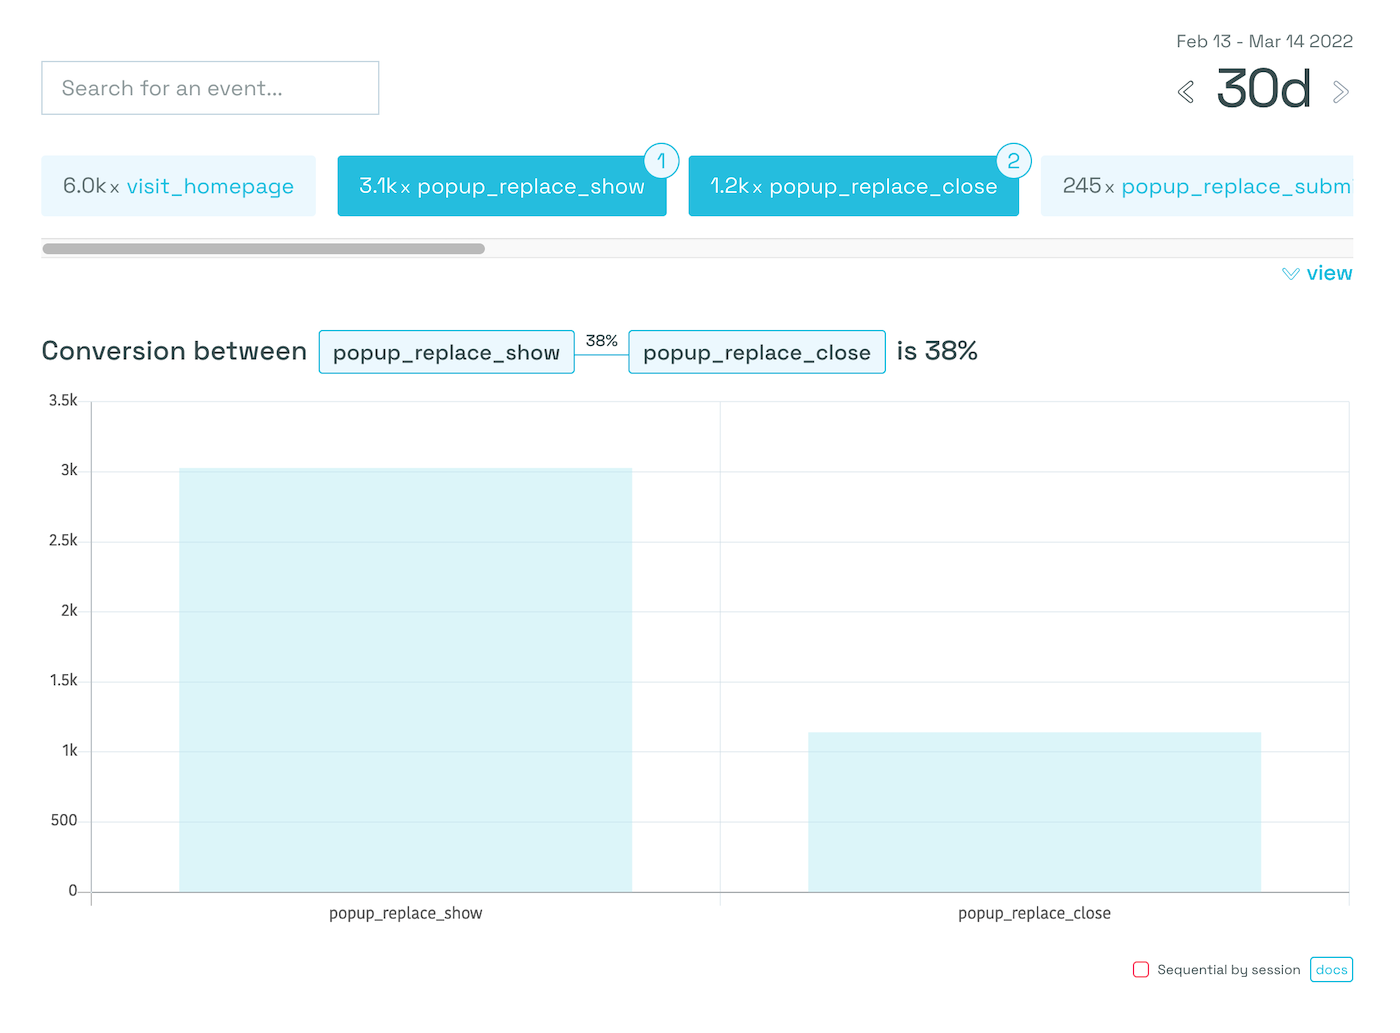The height and width of the screenshot is (1033, 1400).
Task: Select the visit_homepage event chip
Action: pos(178,186)
